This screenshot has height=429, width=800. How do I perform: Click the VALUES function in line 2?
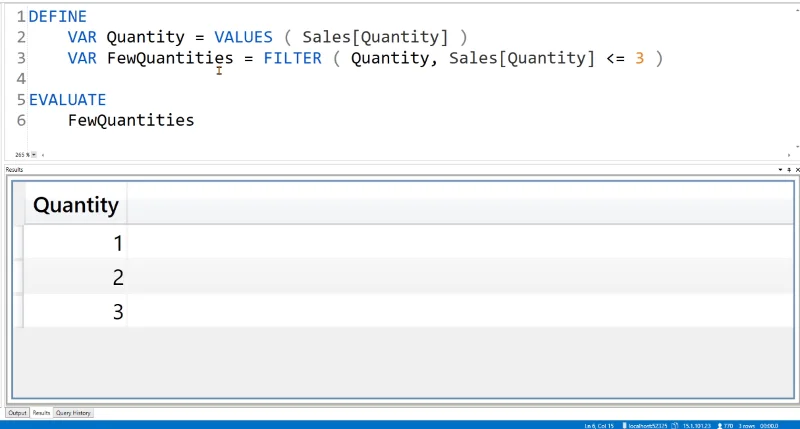click(x=243, y=37)
